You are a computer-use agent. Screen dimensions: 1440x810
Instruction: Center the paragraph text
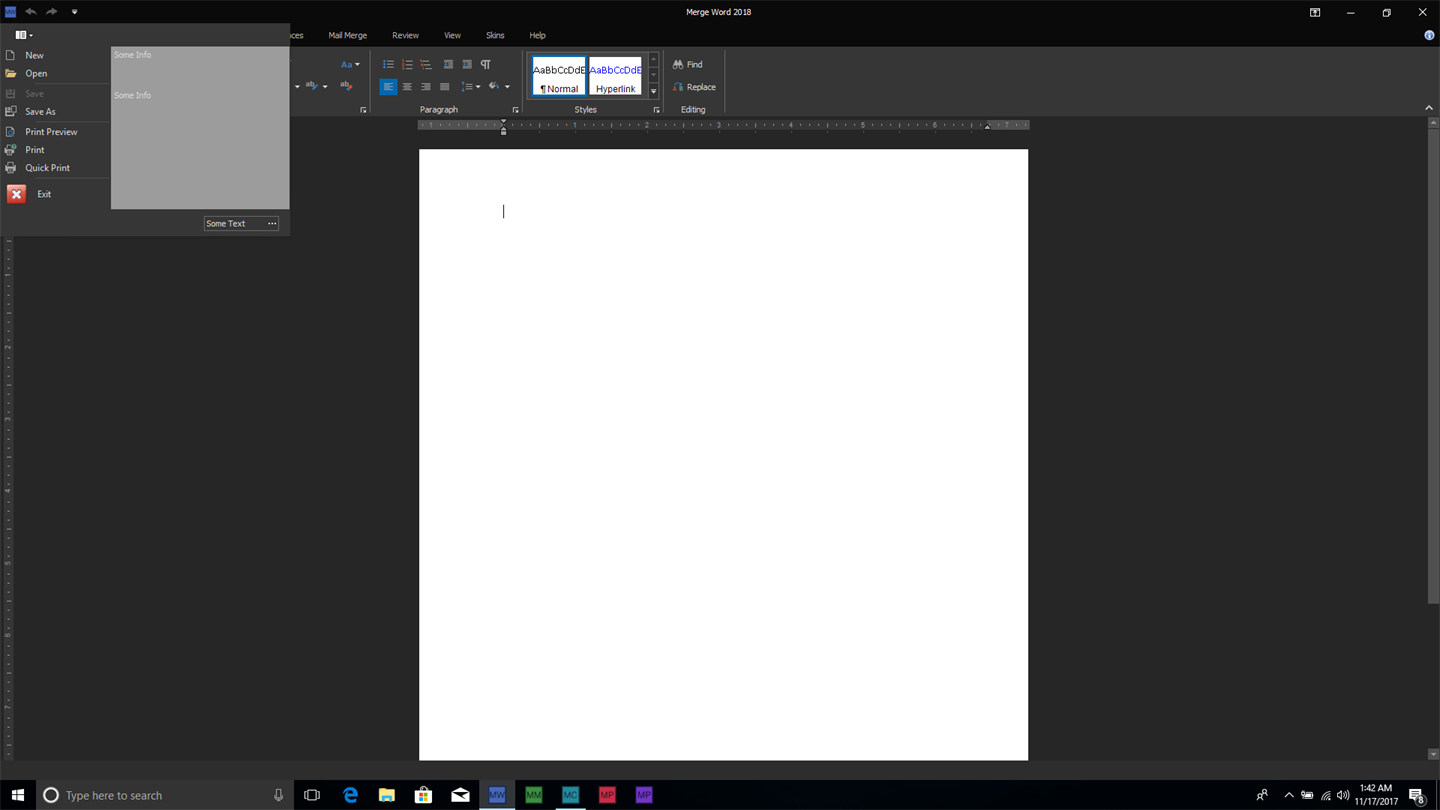[407, 87]
